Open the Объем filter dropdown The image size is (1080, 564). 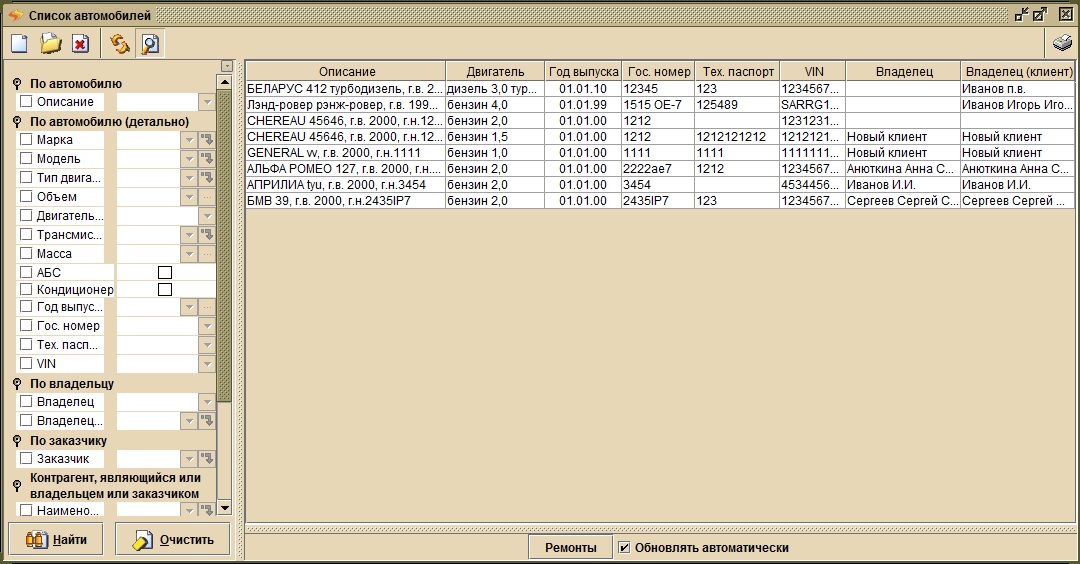tap(189, 197)
